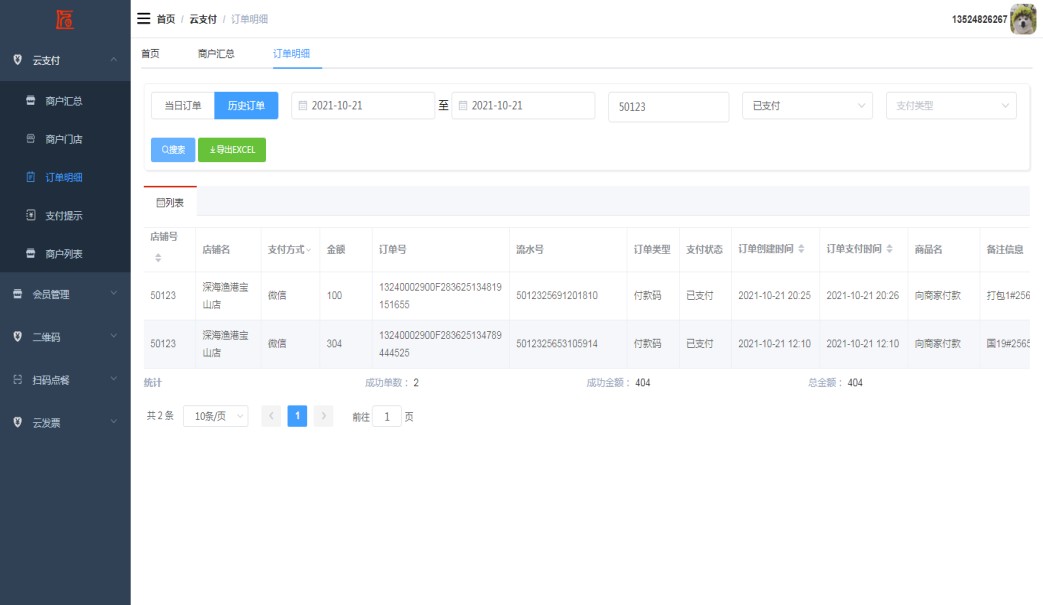This screenshot has height=605, width=1043.
Task: Select 支付提示 in the sidebar
Action: (63, 216)
